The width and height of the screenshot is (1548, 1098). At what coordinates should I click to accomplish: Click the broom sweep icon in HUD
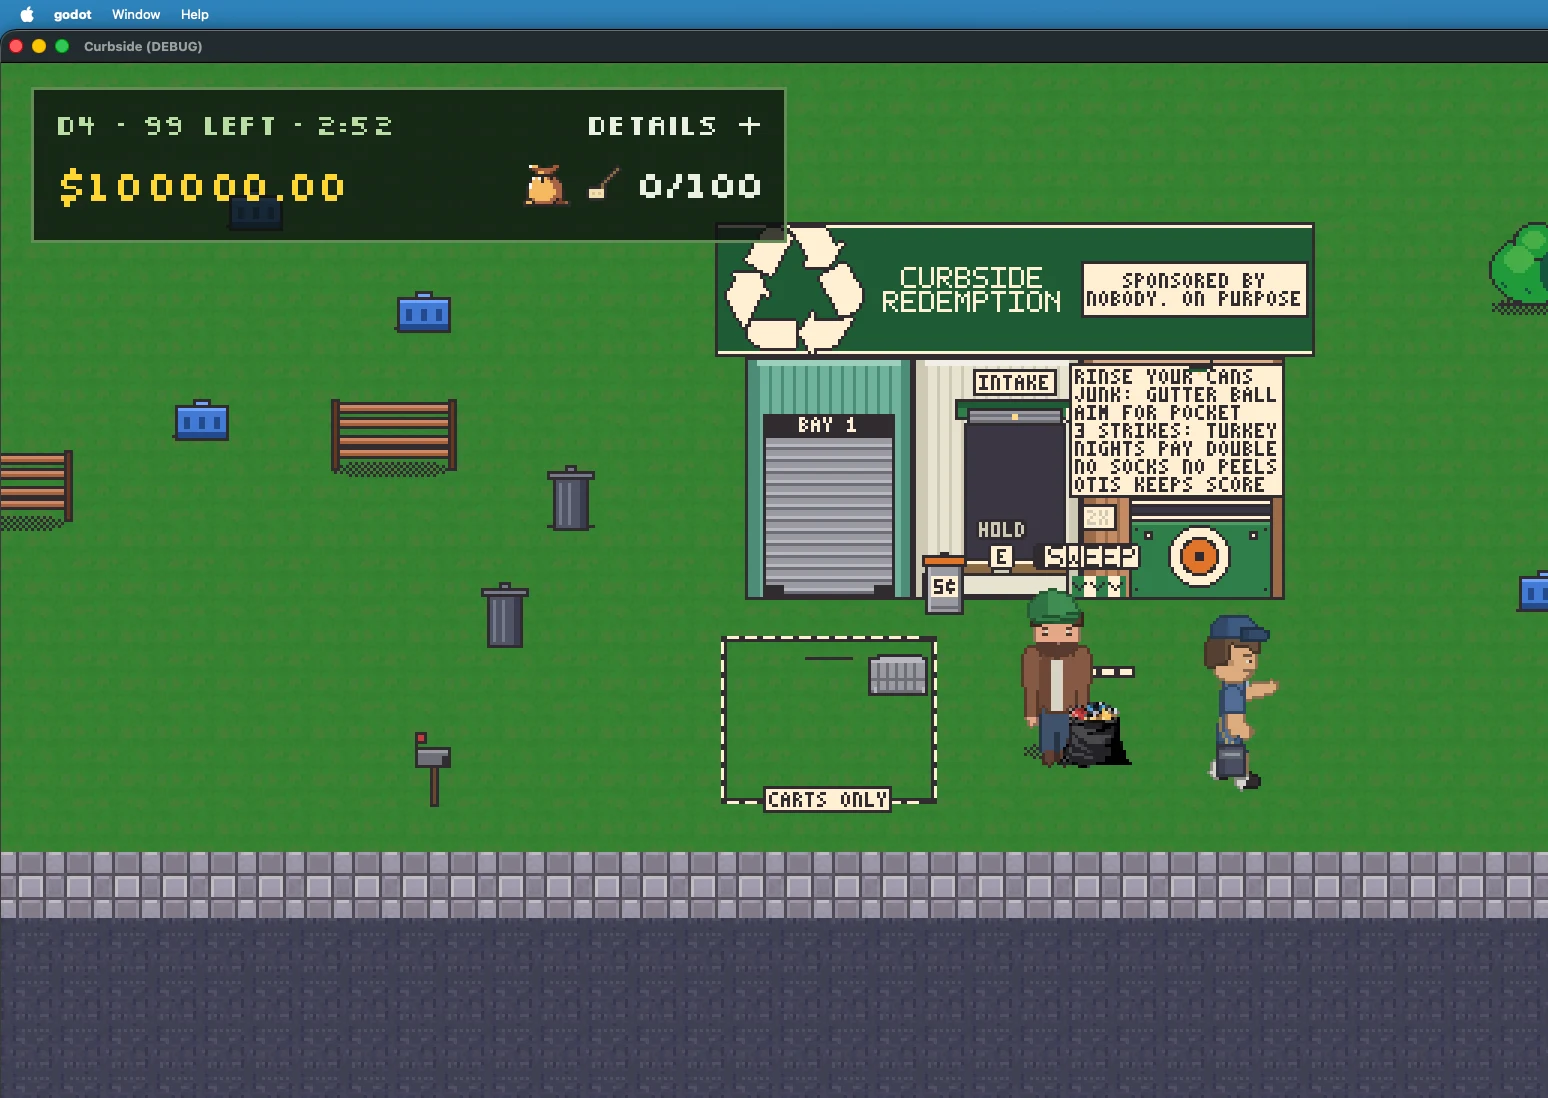603,185
